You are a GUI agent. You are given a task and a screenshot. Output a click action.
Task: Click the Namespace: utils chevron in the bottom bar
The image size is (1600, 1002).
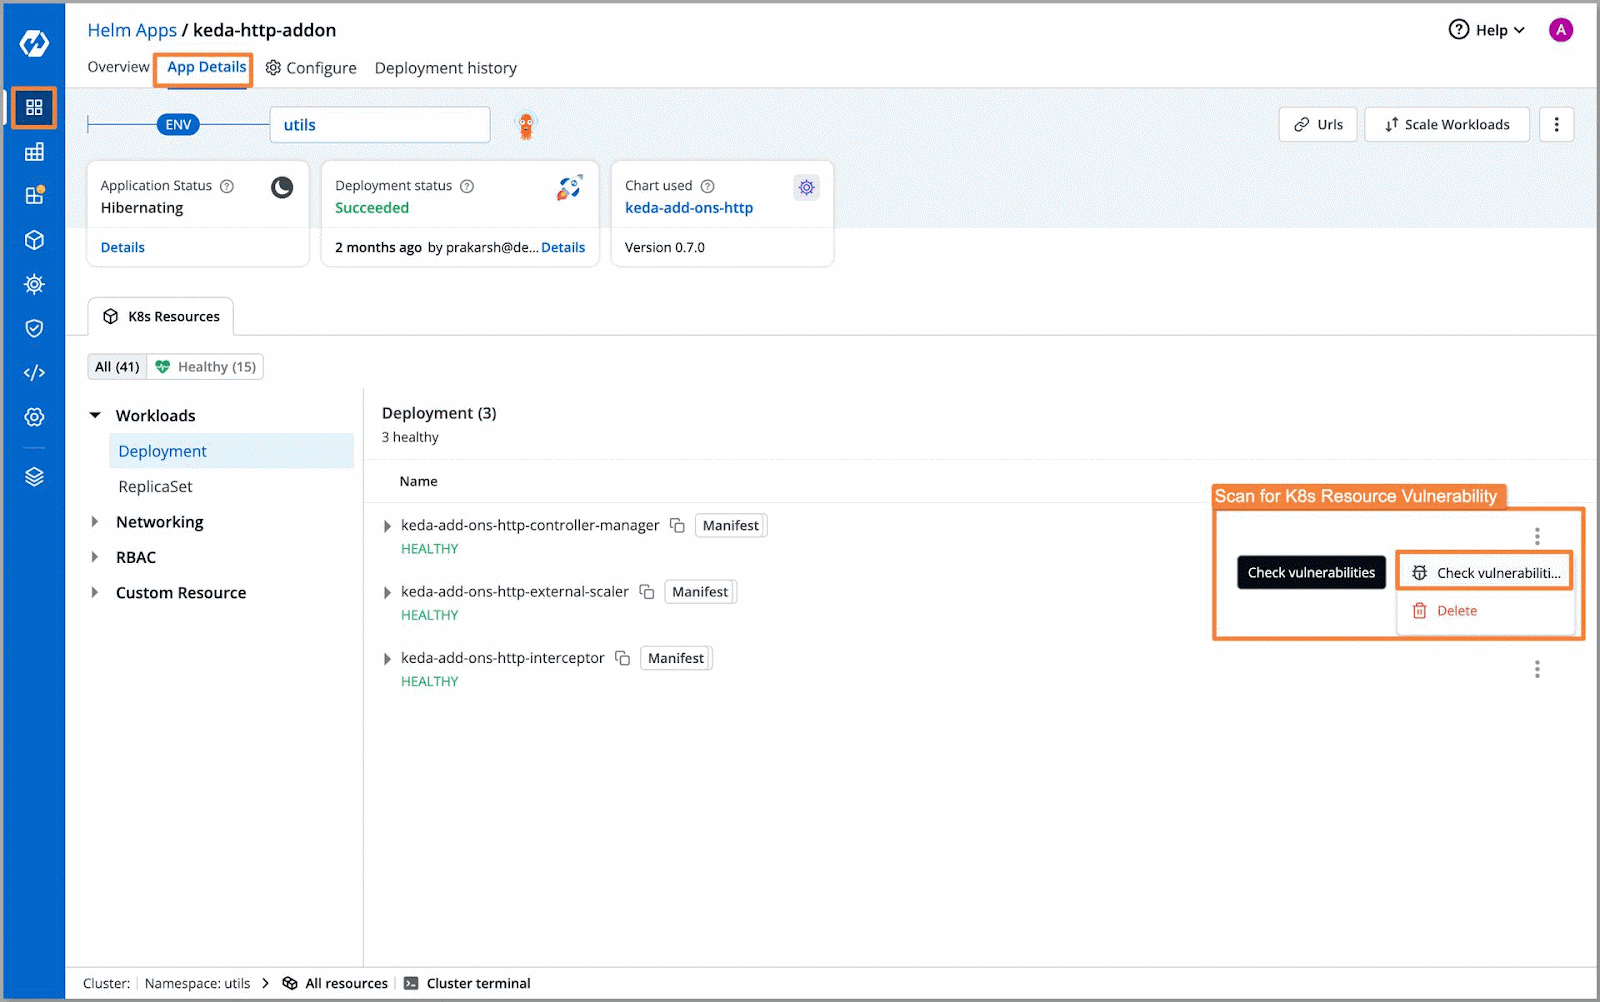[x=265, y=983]
